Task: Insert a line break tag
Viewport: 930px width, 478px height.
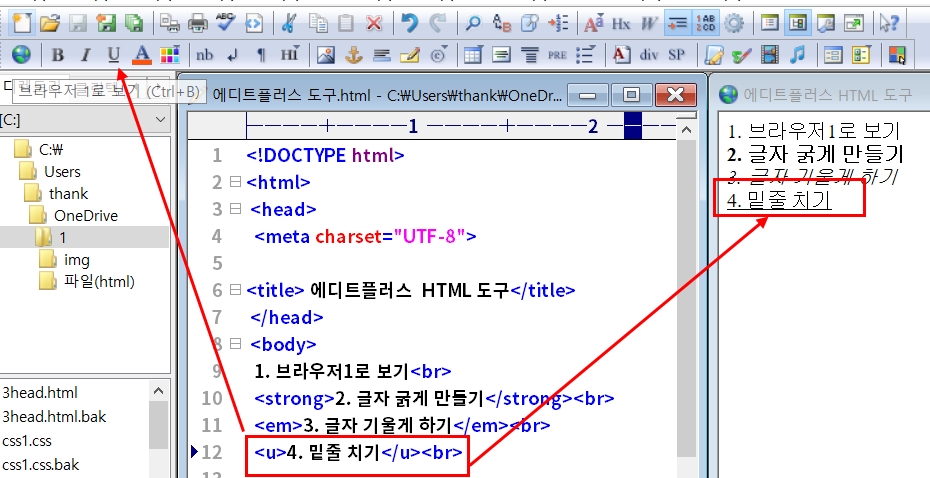Action: pyautogui.click(x=233, y=55)
